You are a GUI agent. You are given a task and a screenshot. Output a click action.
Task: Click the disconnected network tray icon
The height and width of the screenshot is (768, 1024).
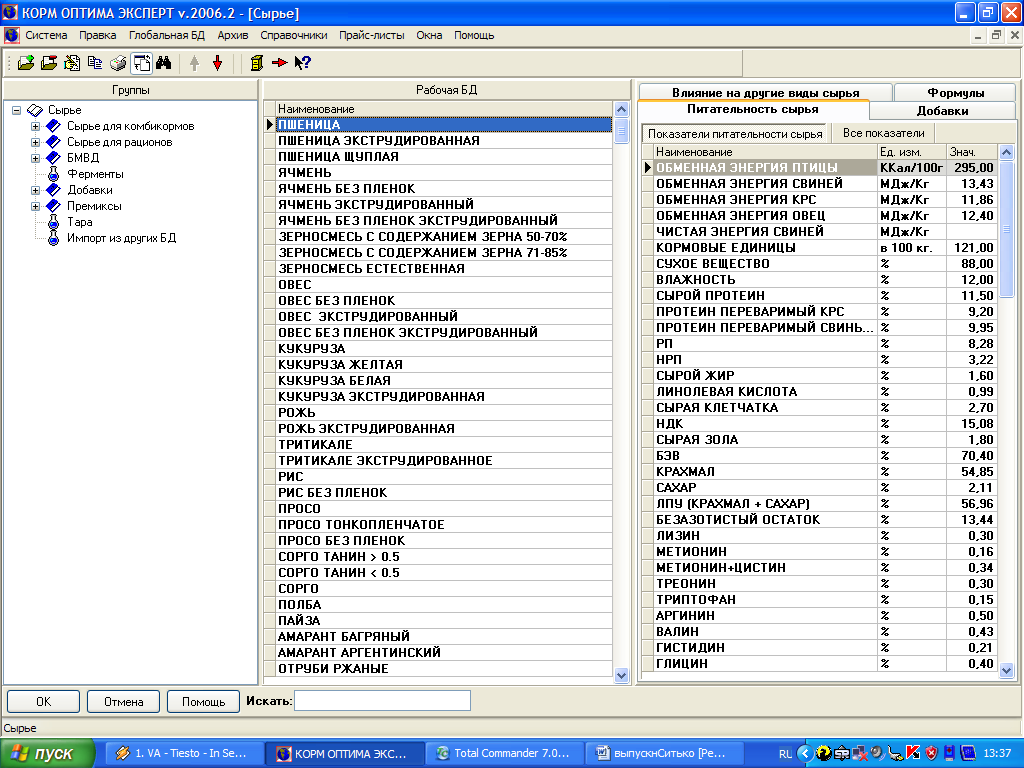(x=859, y=752)
